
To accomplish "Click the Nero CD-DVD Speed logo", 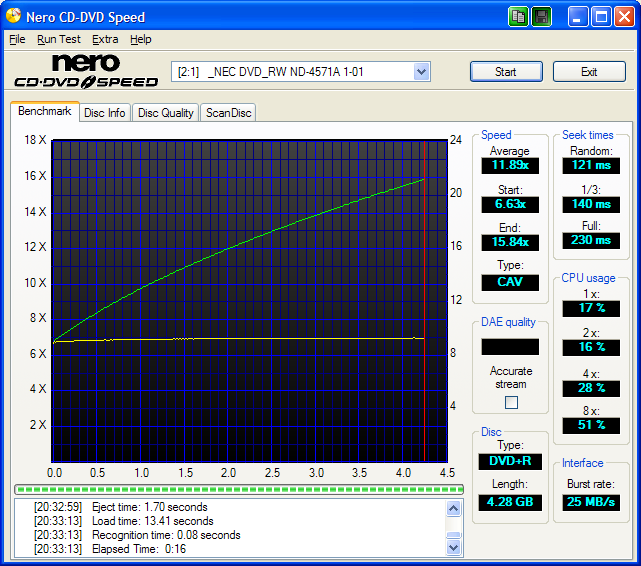I will [x=86, y=71].
